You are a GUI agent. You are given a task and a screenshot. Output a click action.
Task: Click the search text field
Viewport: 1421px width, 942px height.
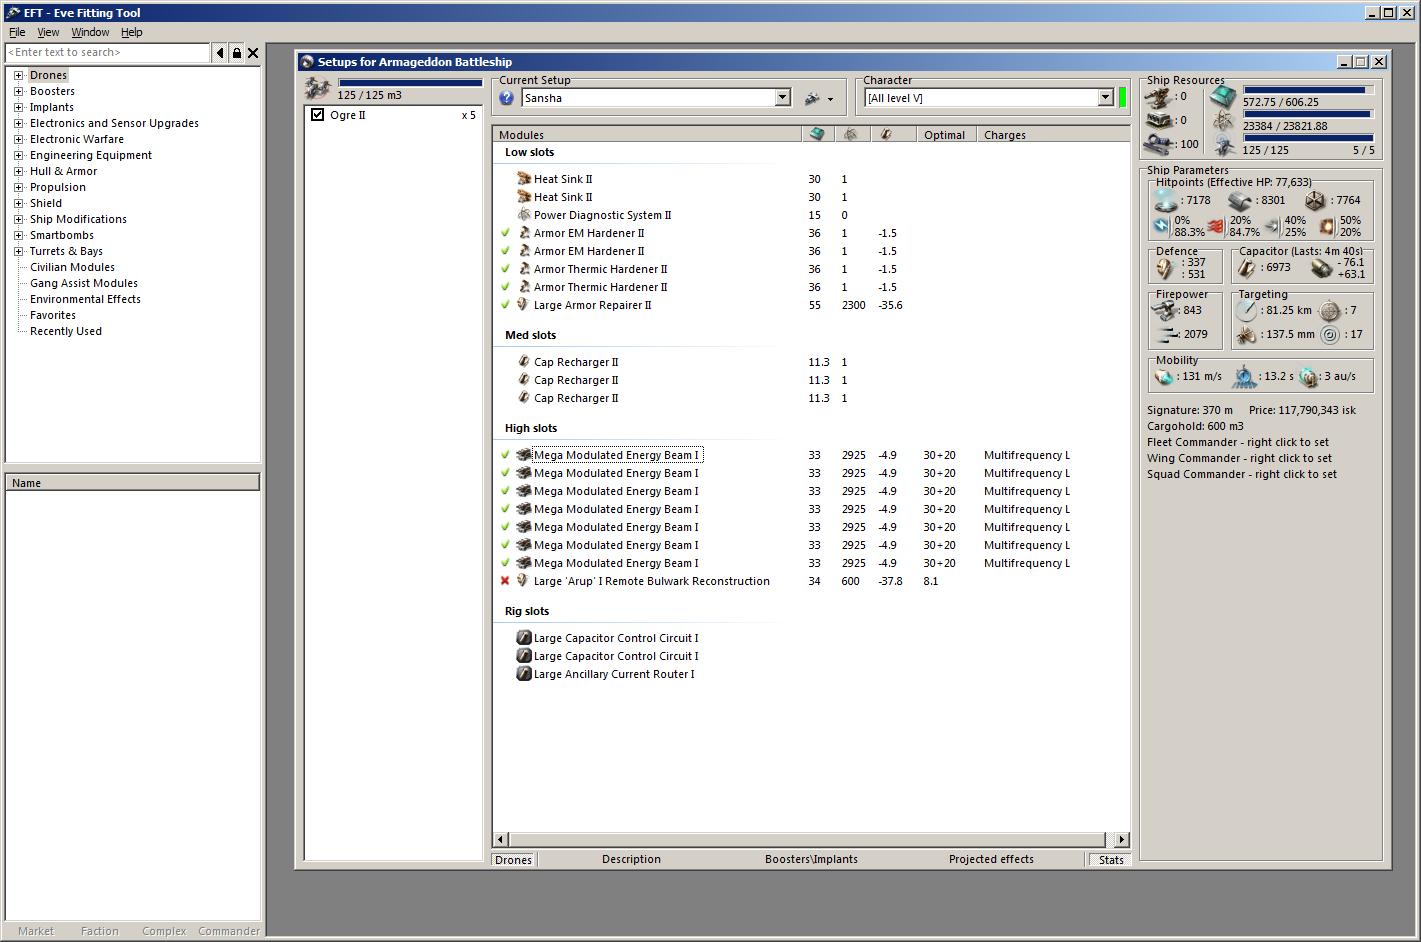click(108, 53)
